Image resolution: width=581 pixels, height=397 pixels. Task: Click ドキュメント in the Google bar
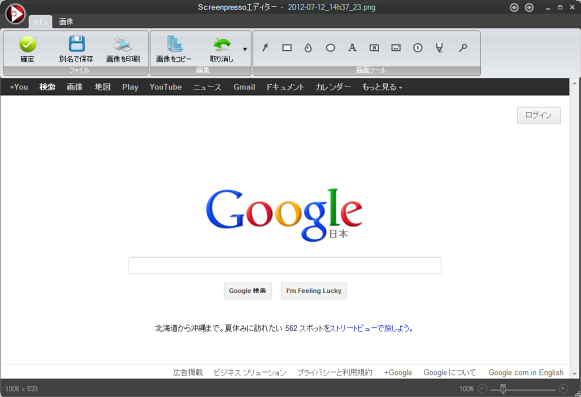coord(285,87)
